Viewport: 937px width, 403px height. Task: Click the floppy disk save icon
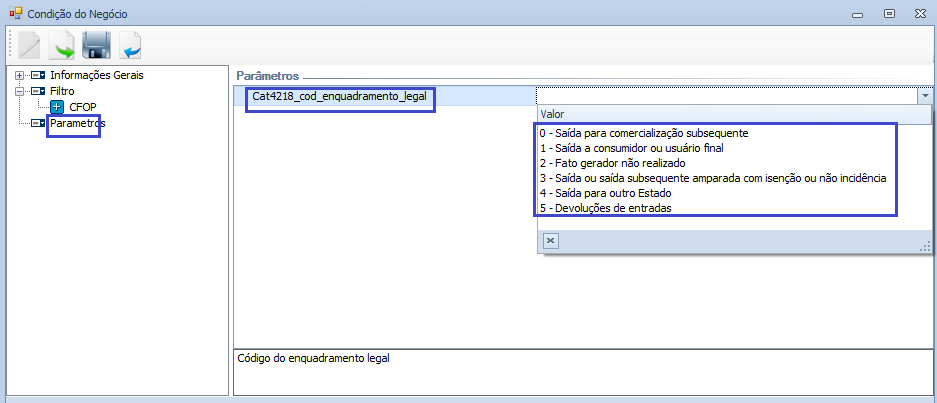pos(96,45)
